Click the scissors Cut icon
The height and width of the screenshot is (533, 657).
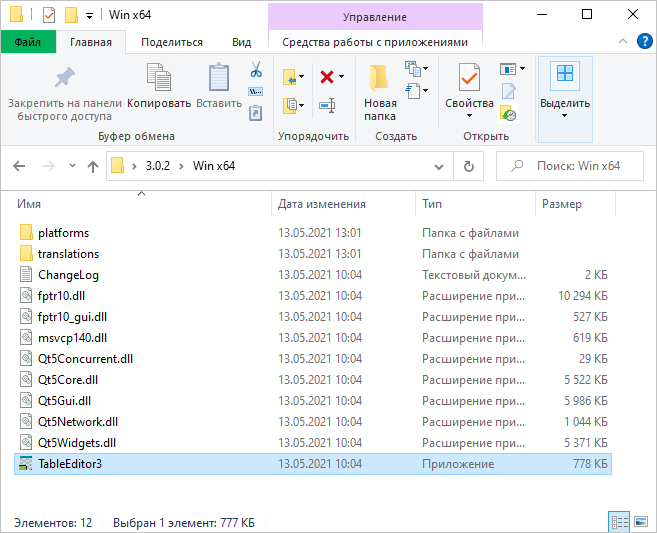pos(255,71)
